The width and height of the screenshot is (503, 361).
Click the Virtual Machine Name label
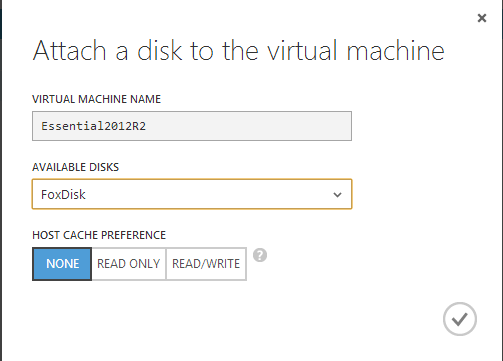(96, 99)
